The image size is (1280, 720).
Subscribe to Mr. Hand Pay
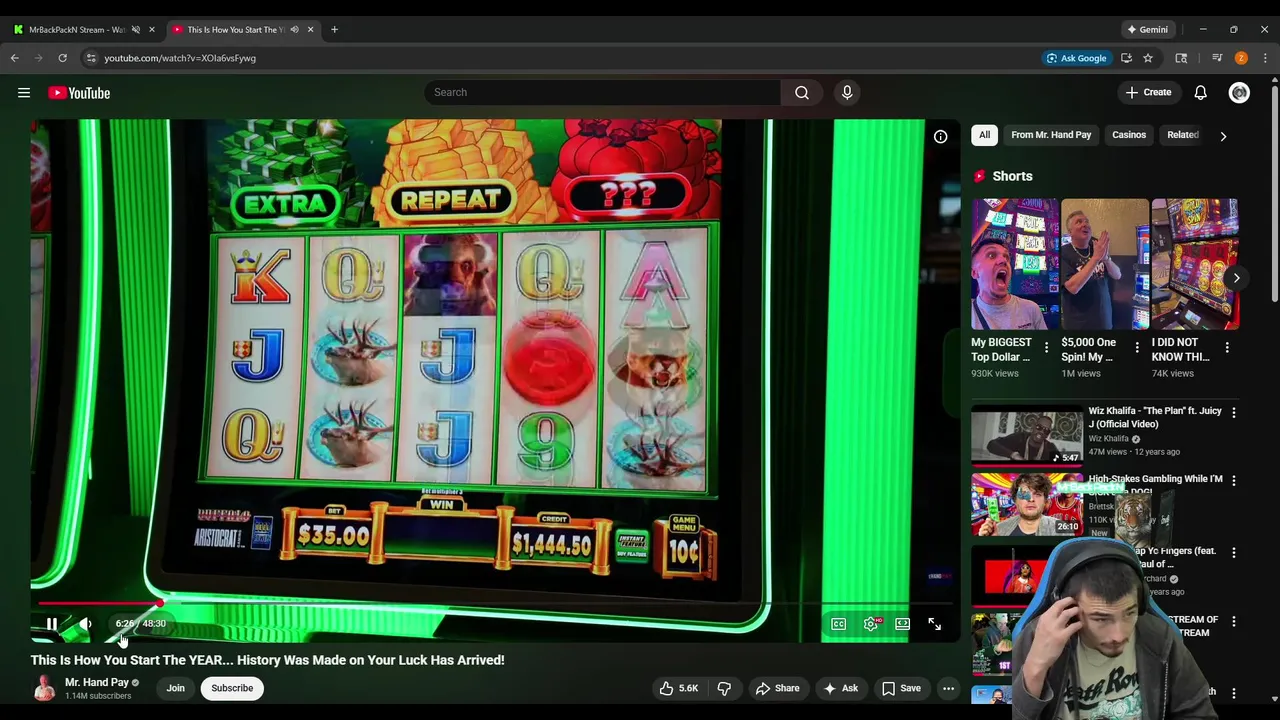232,688
